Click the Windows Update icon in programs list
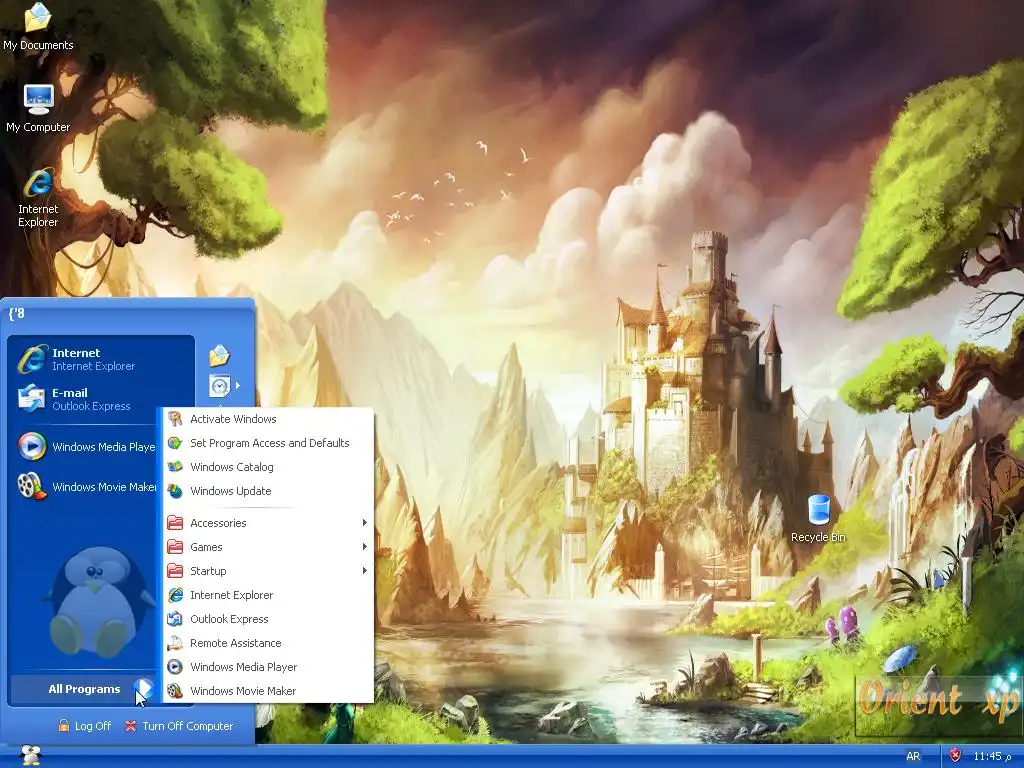Viewport: 1024px width, 768px height. (x=175, y=491)
